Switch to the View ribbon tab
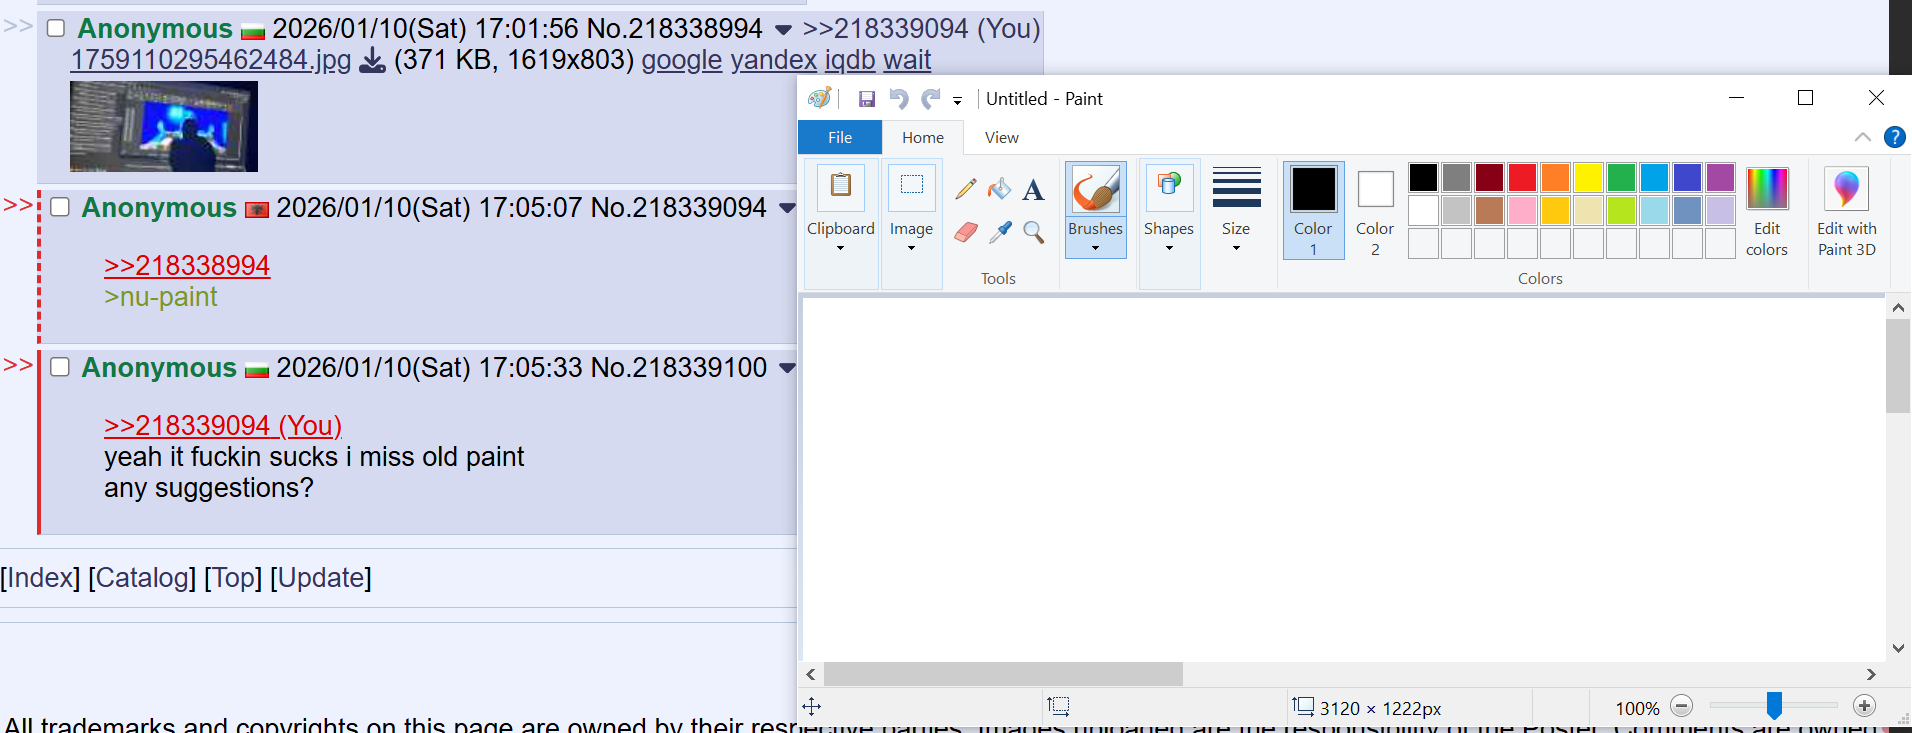The image size is (1912, 733). [1001, 137]
